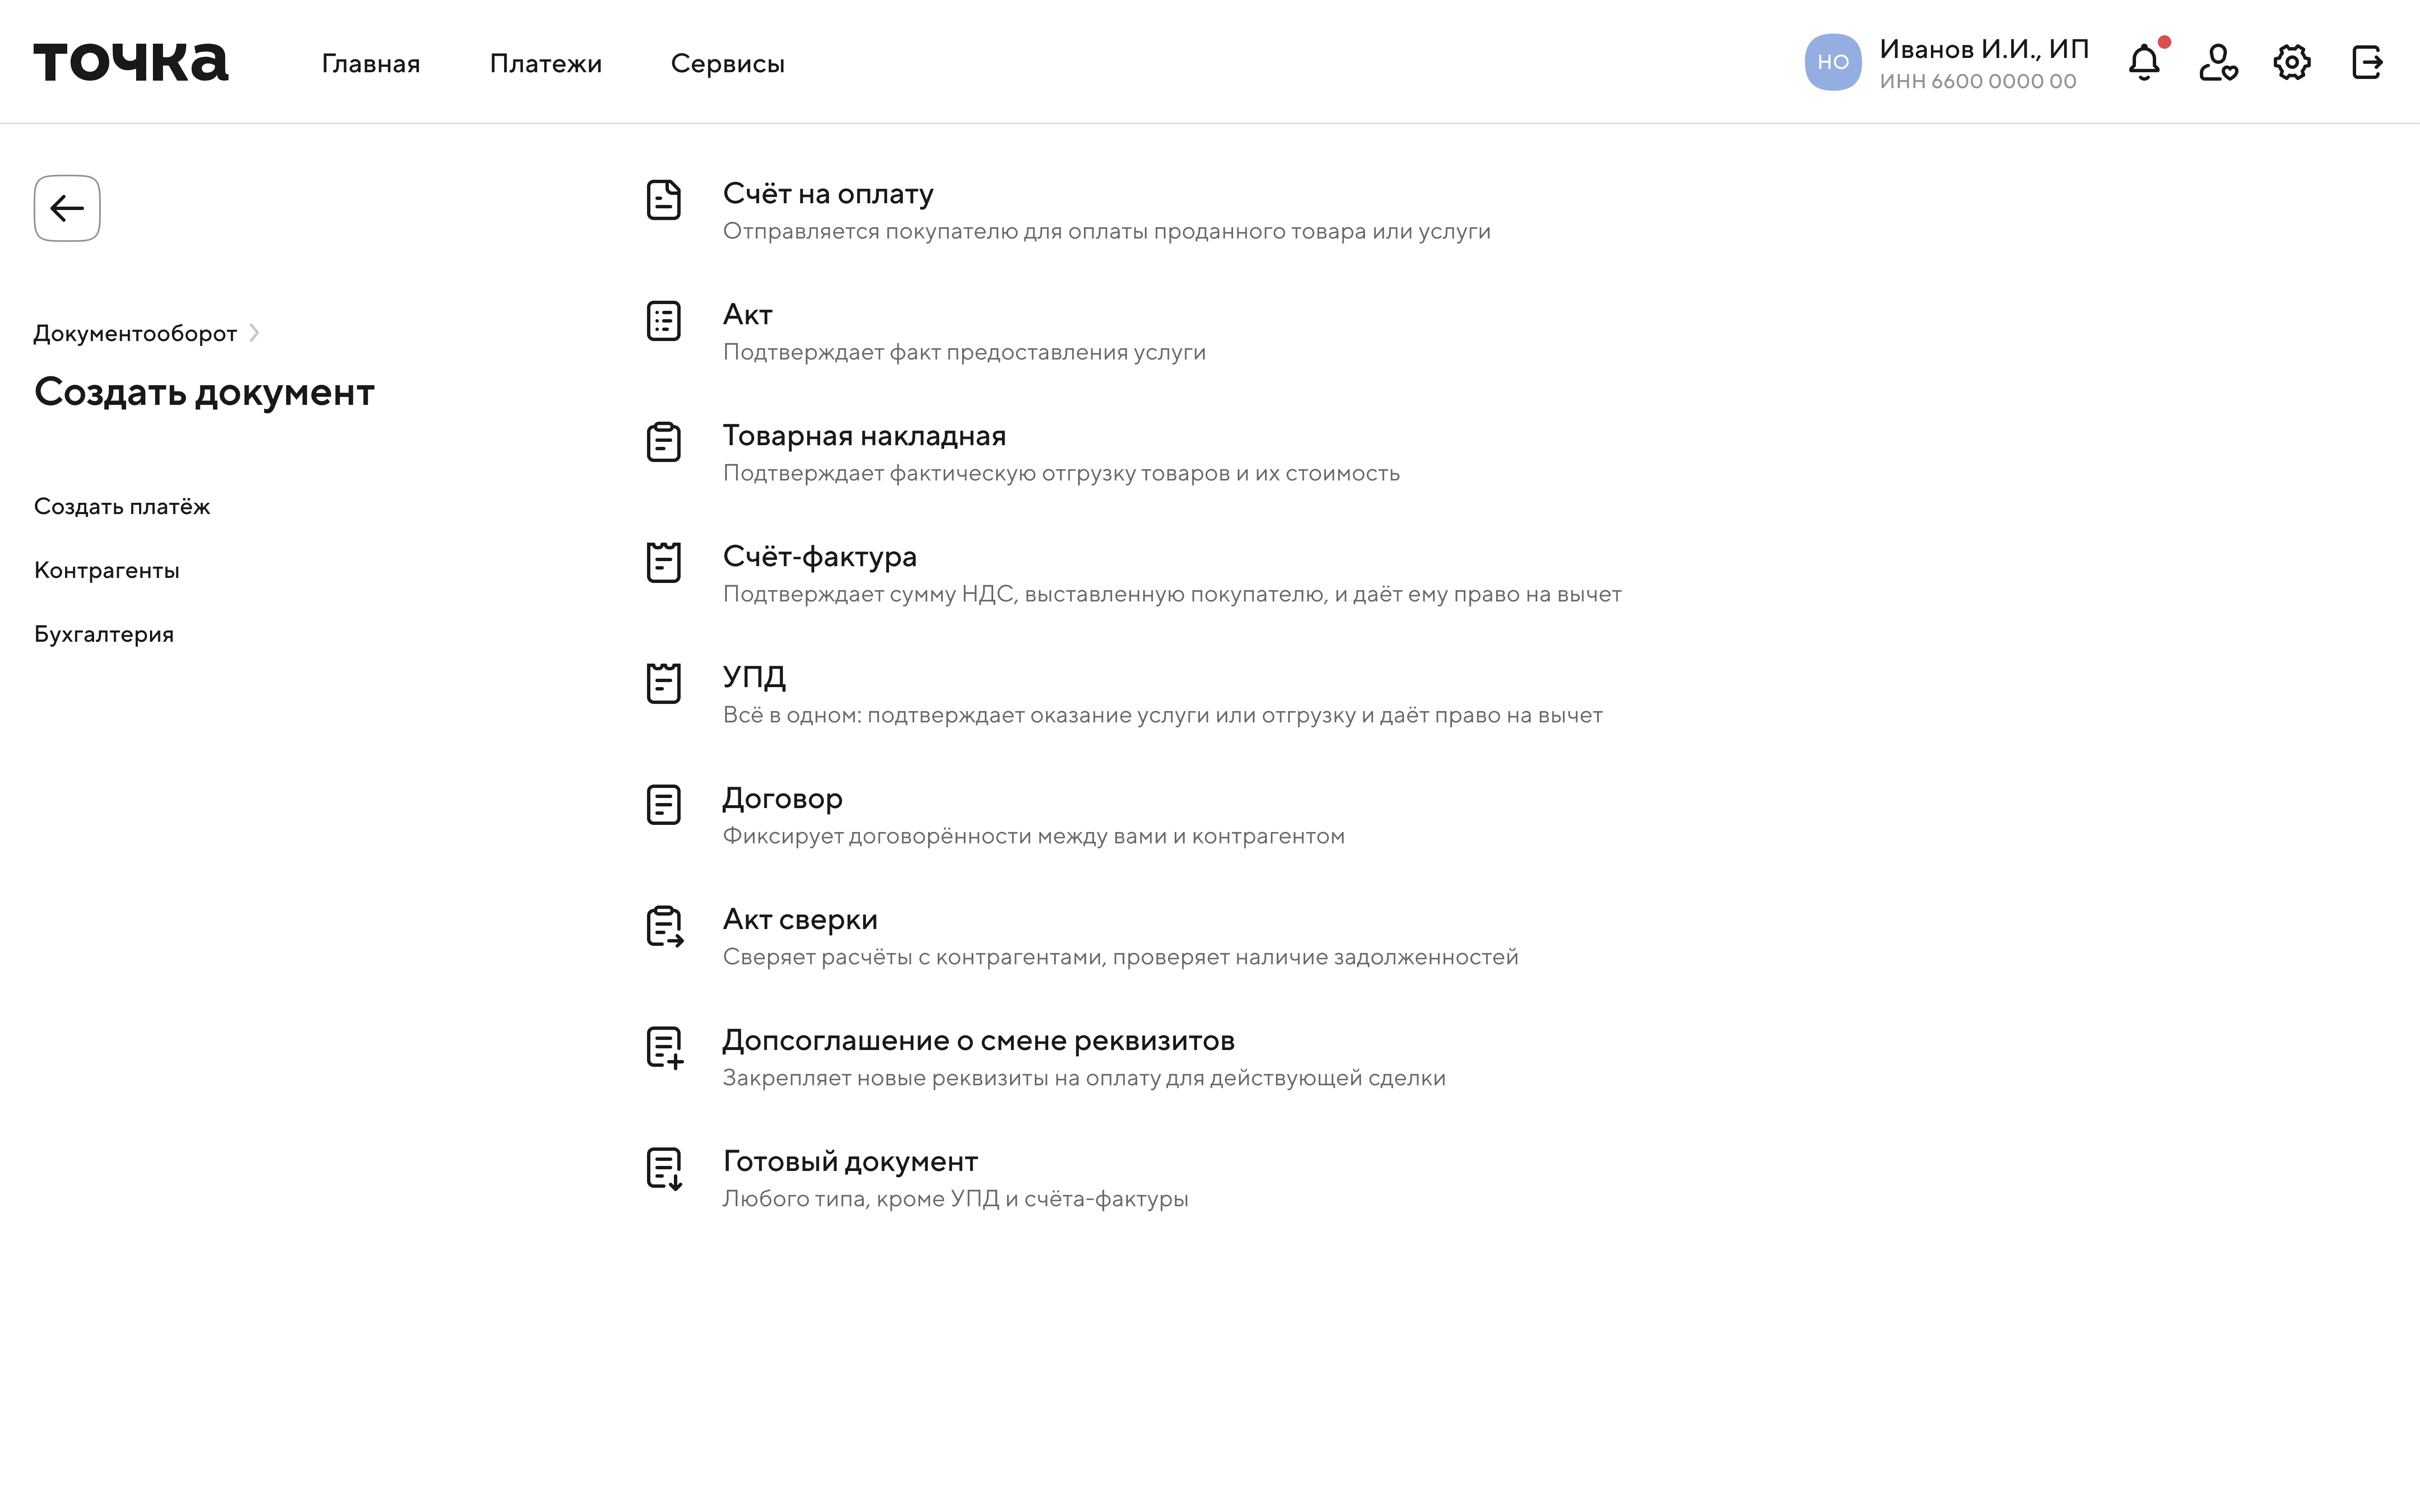Open the Платежи menu item
This screenshot has height=1512, width=2420.
click(545, 64)
